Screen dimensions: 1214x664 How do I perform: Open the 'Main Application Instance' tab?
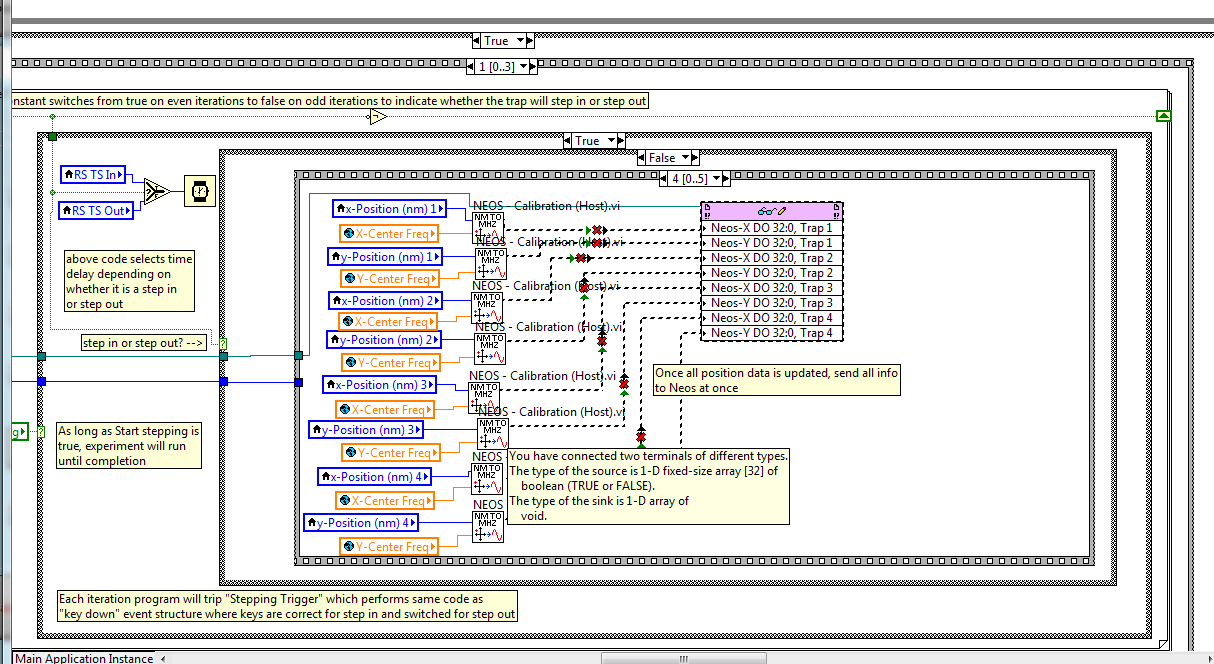click(84, 658)
